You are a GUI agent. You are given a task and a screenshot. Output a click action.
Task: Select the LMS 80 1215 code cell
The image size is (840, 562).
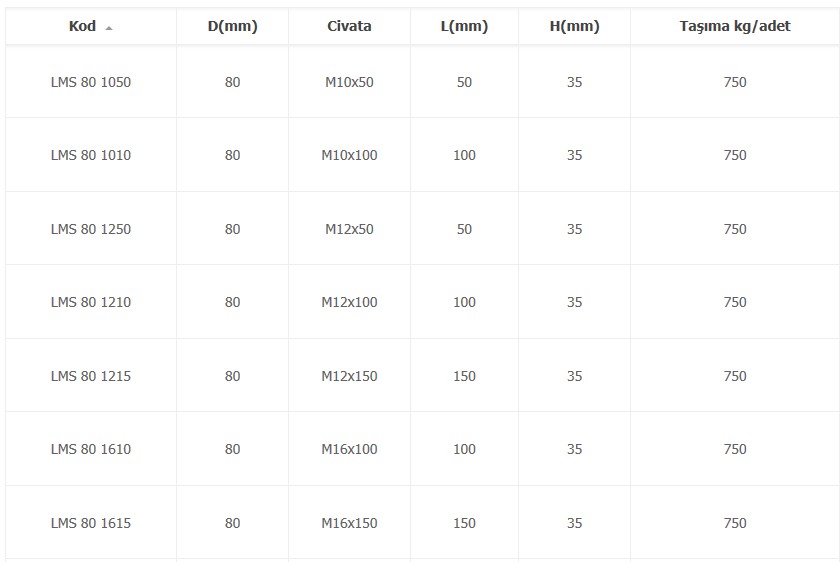[x=91, y=376]
